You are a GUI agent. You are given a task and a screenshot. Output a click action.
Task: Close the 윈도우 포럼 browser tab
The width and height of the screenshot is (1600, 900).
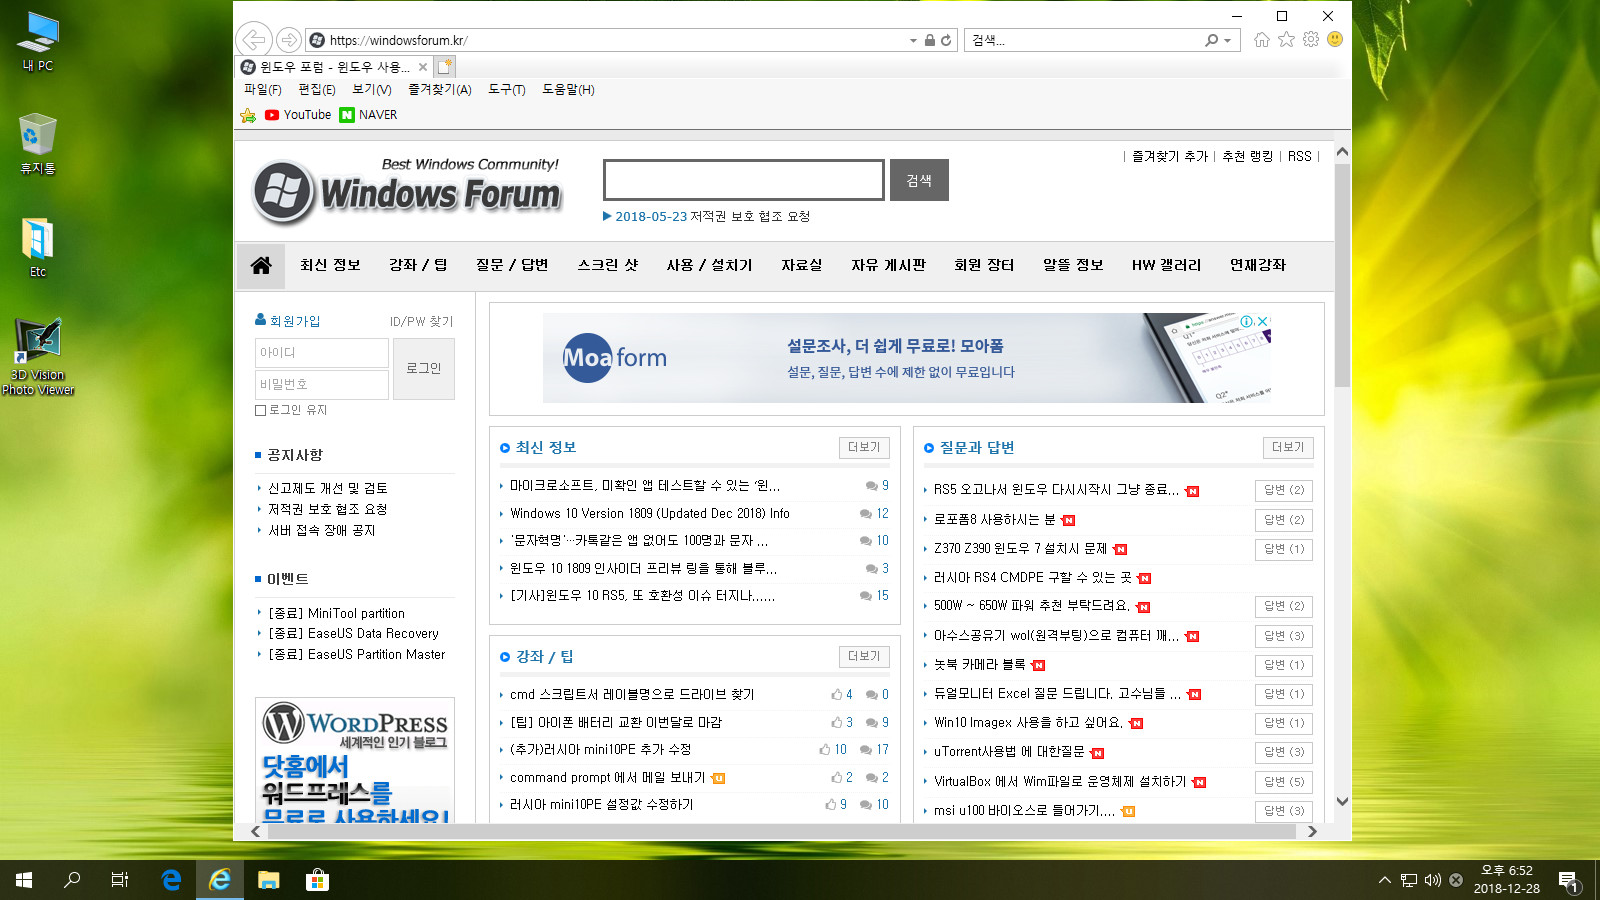tap(423, 67)
